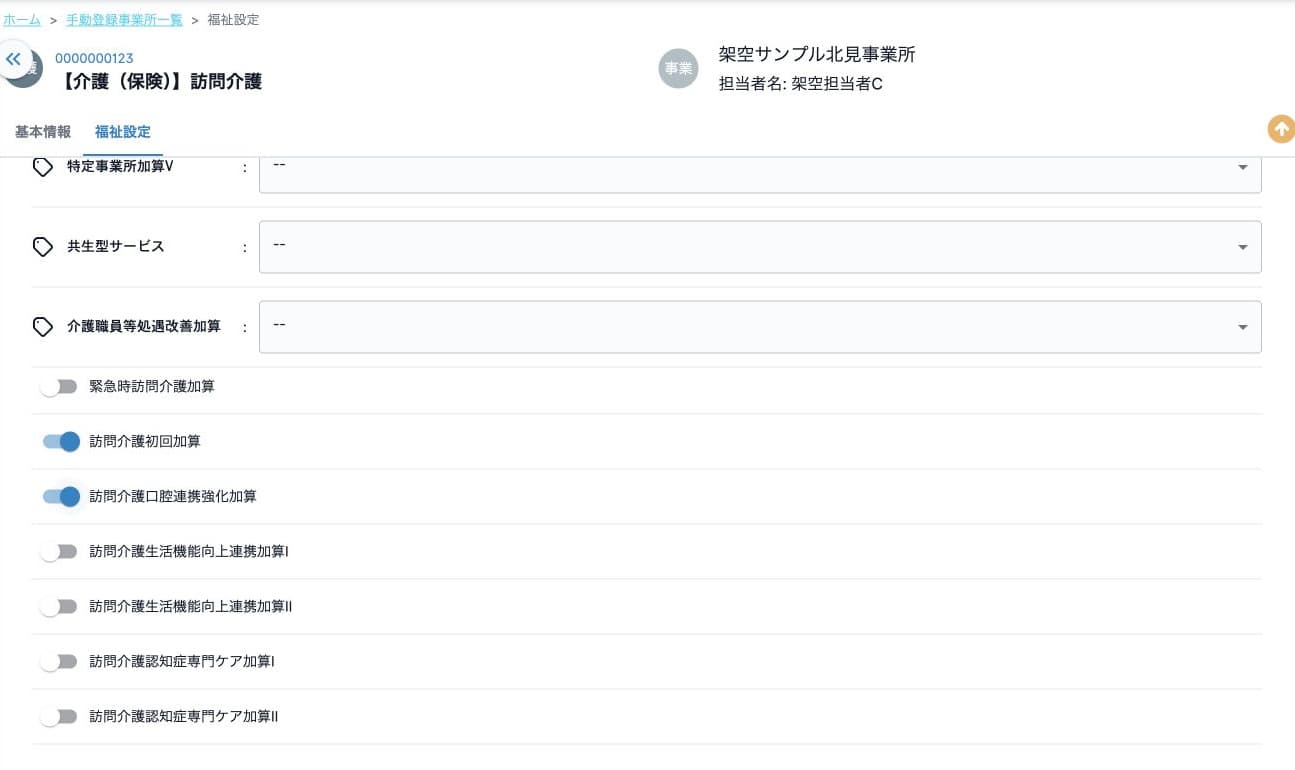Click the 福祉設定 breadcrumb text
Screen dimensions: 1295x770
[x=233, y=20]
